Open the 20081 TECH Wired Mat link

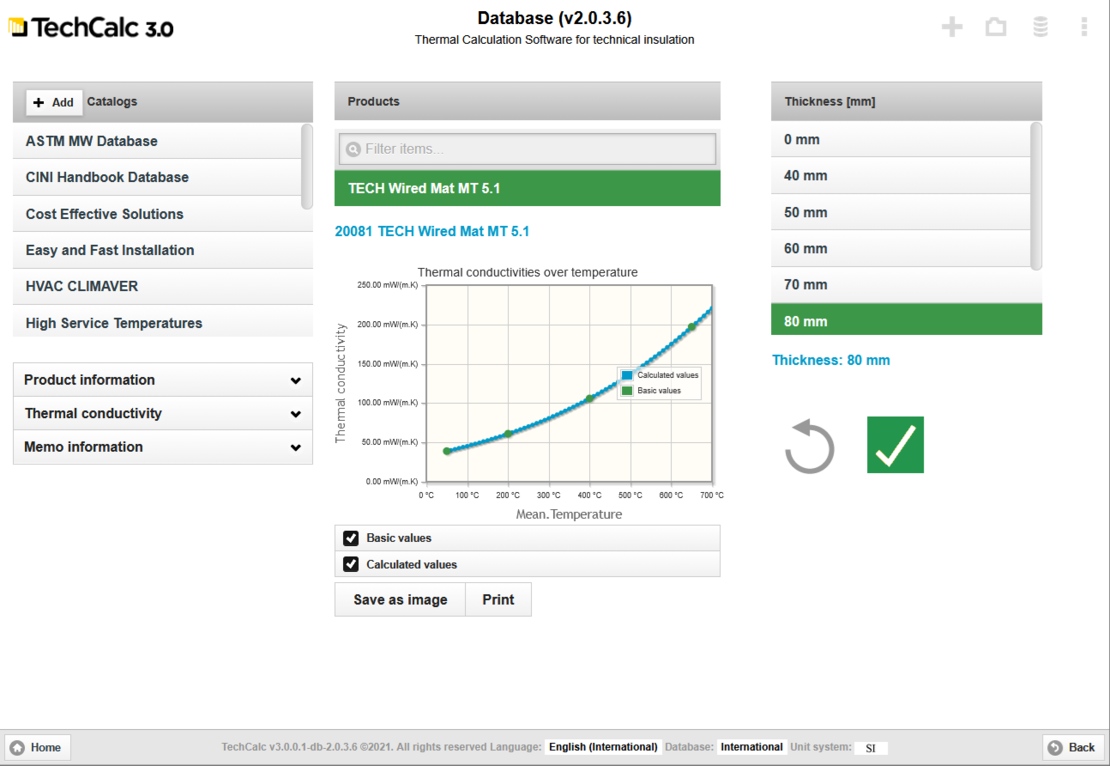click(432, 231)
